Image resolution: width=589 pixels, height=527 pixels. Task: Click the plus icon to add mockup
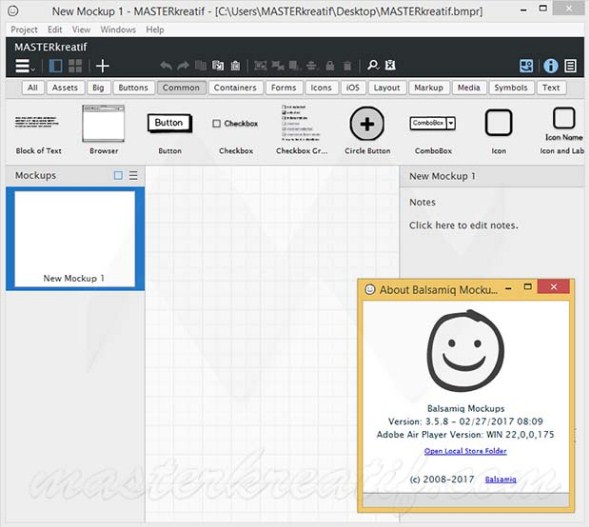[102, 66]
